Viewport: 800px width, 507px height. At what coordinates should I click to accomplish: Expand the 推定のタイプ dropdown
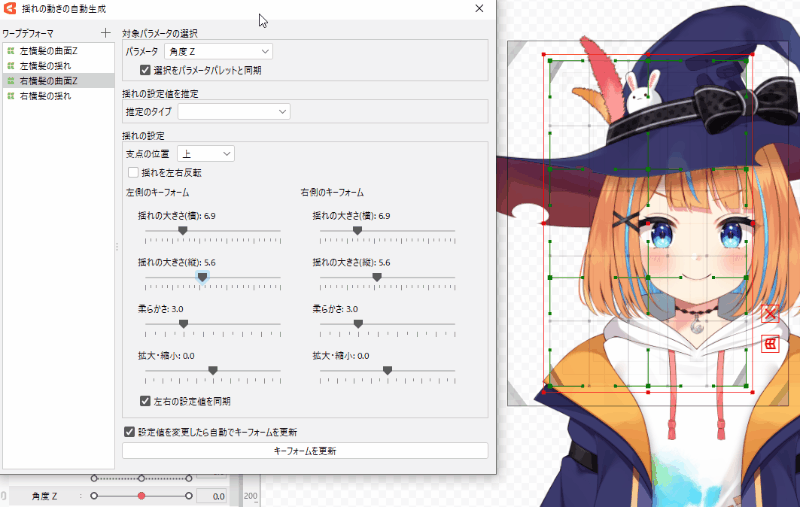tap(233, 112)
